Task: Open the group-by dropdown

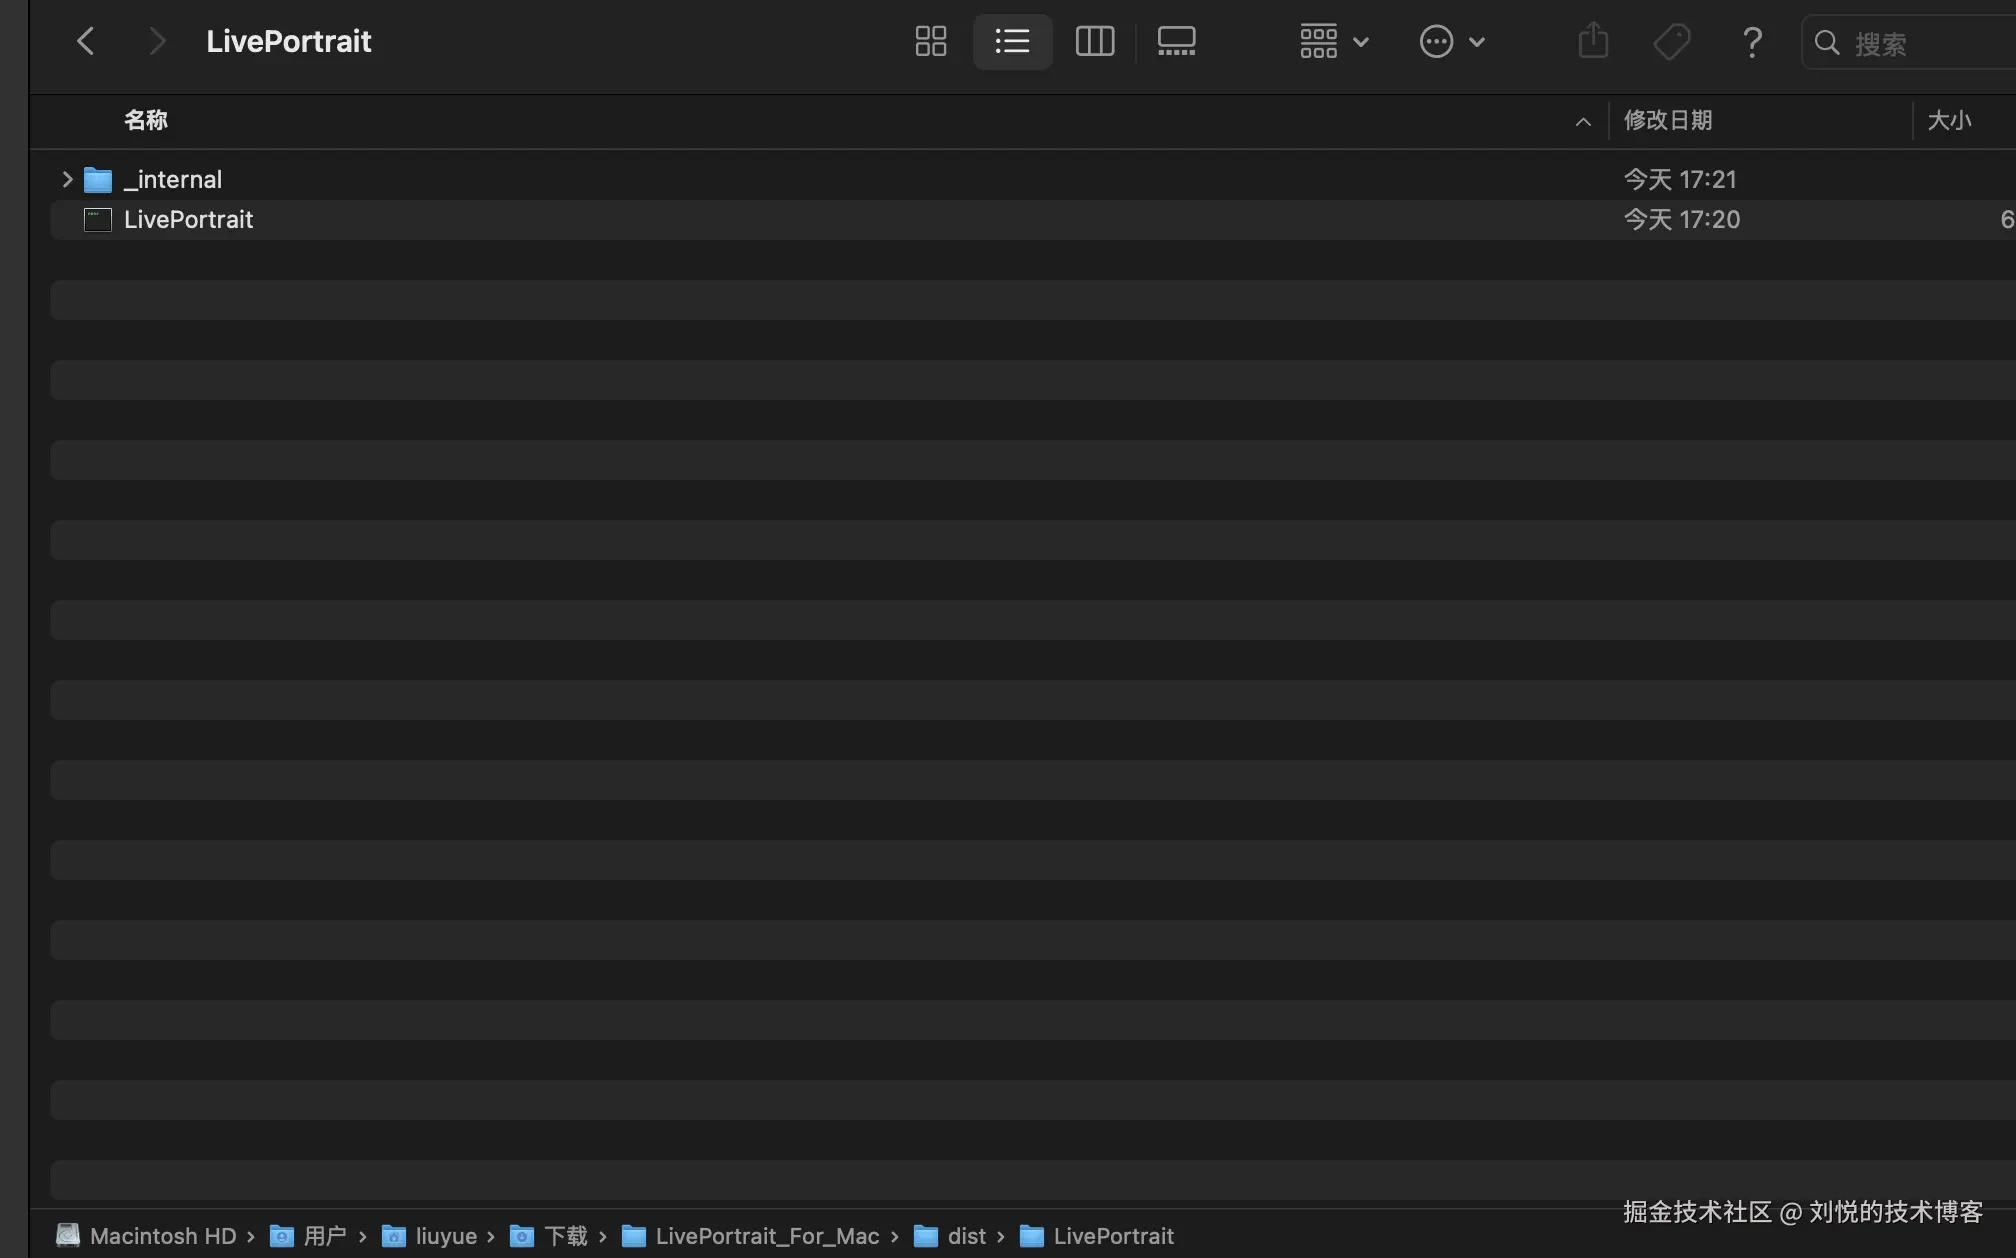Action: [x=1333, y=42]
